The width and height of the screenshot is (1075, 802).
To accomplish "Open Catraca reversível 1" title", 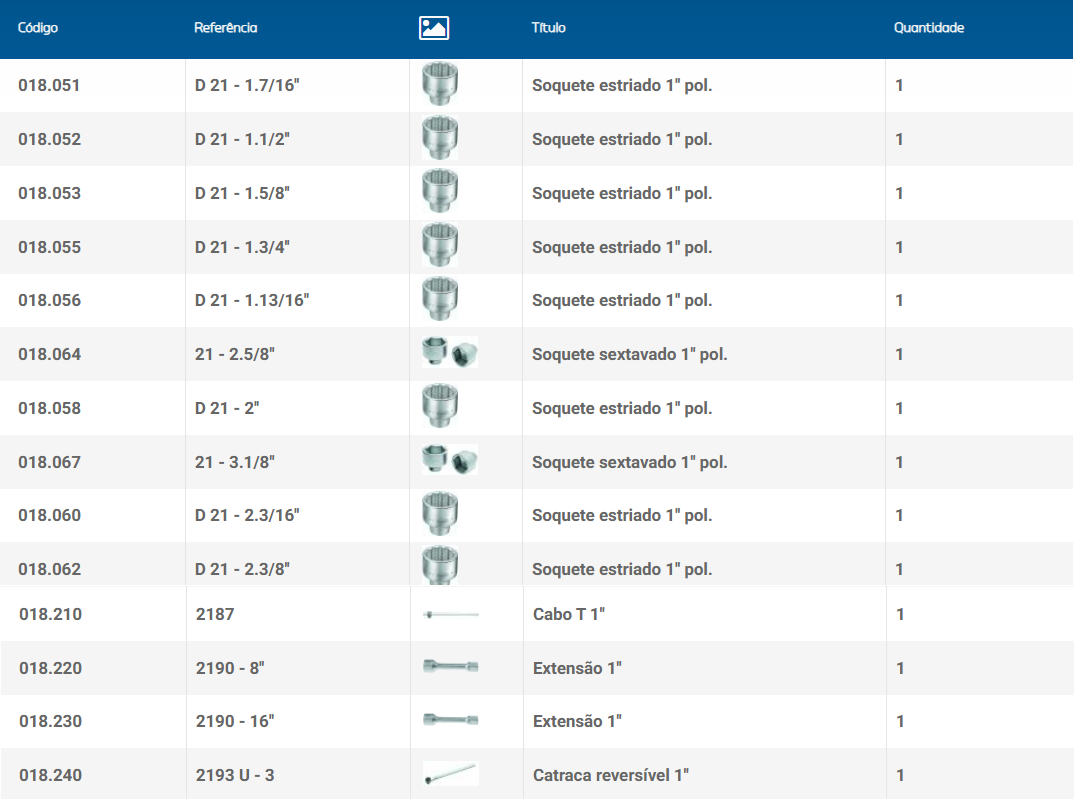I will coord(611,775).
